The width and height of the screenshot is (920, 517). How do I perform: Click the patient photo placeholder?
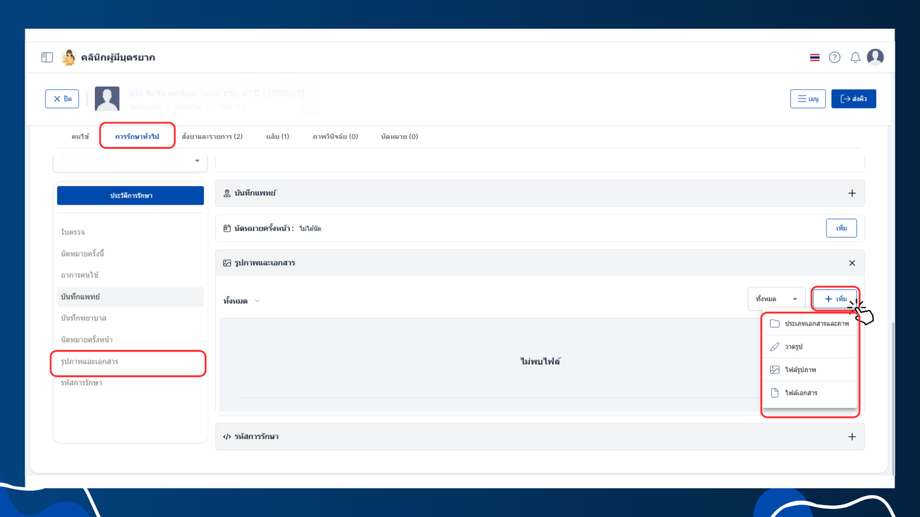[x=107, y=99]
